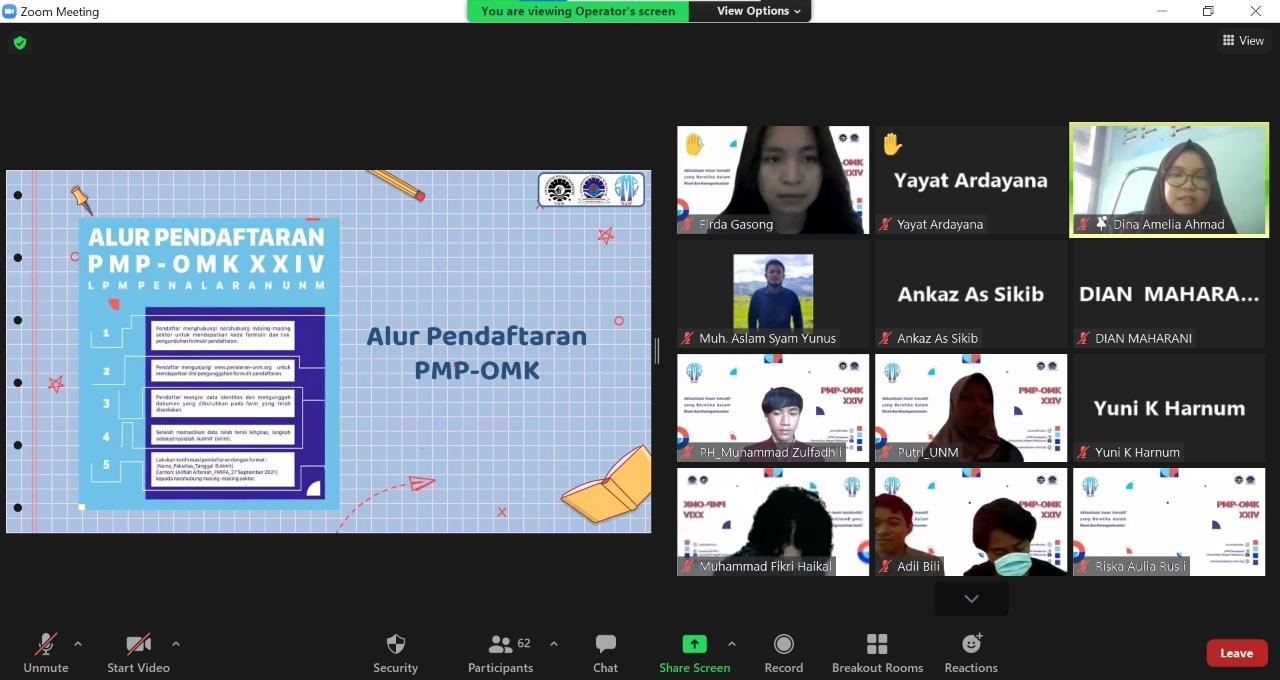Click the green encryption shield icon
Viewport: 1280px width, 680px height.
pyautogui.click(x=20, y=43)
